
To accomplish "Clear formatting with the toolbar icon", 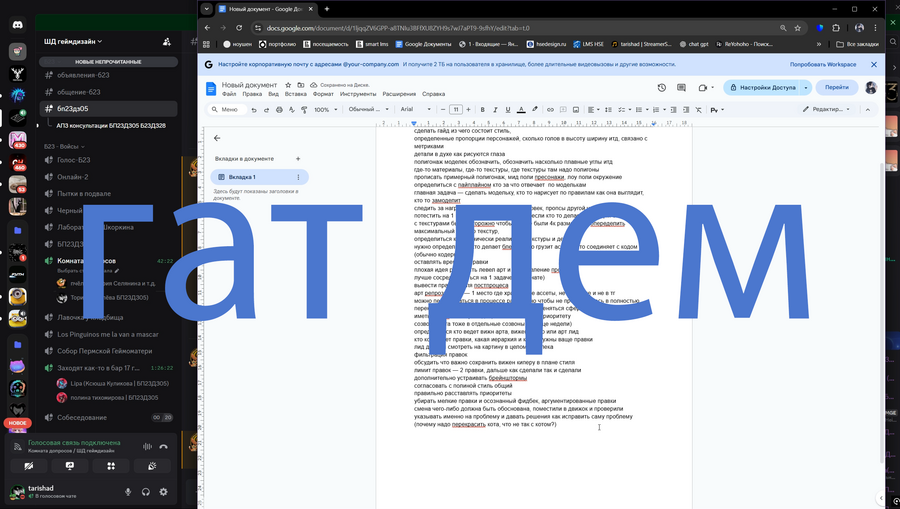I will [699, 110].
